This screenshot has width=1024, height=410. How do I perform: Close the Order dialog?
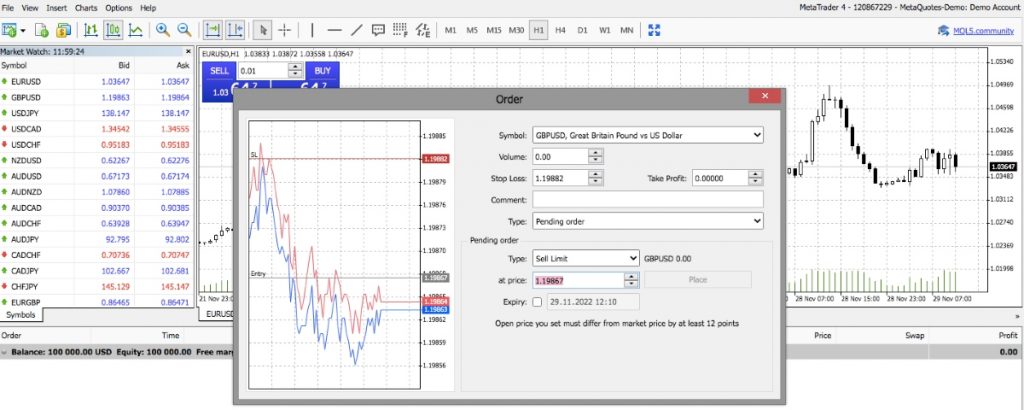point(765,96)
